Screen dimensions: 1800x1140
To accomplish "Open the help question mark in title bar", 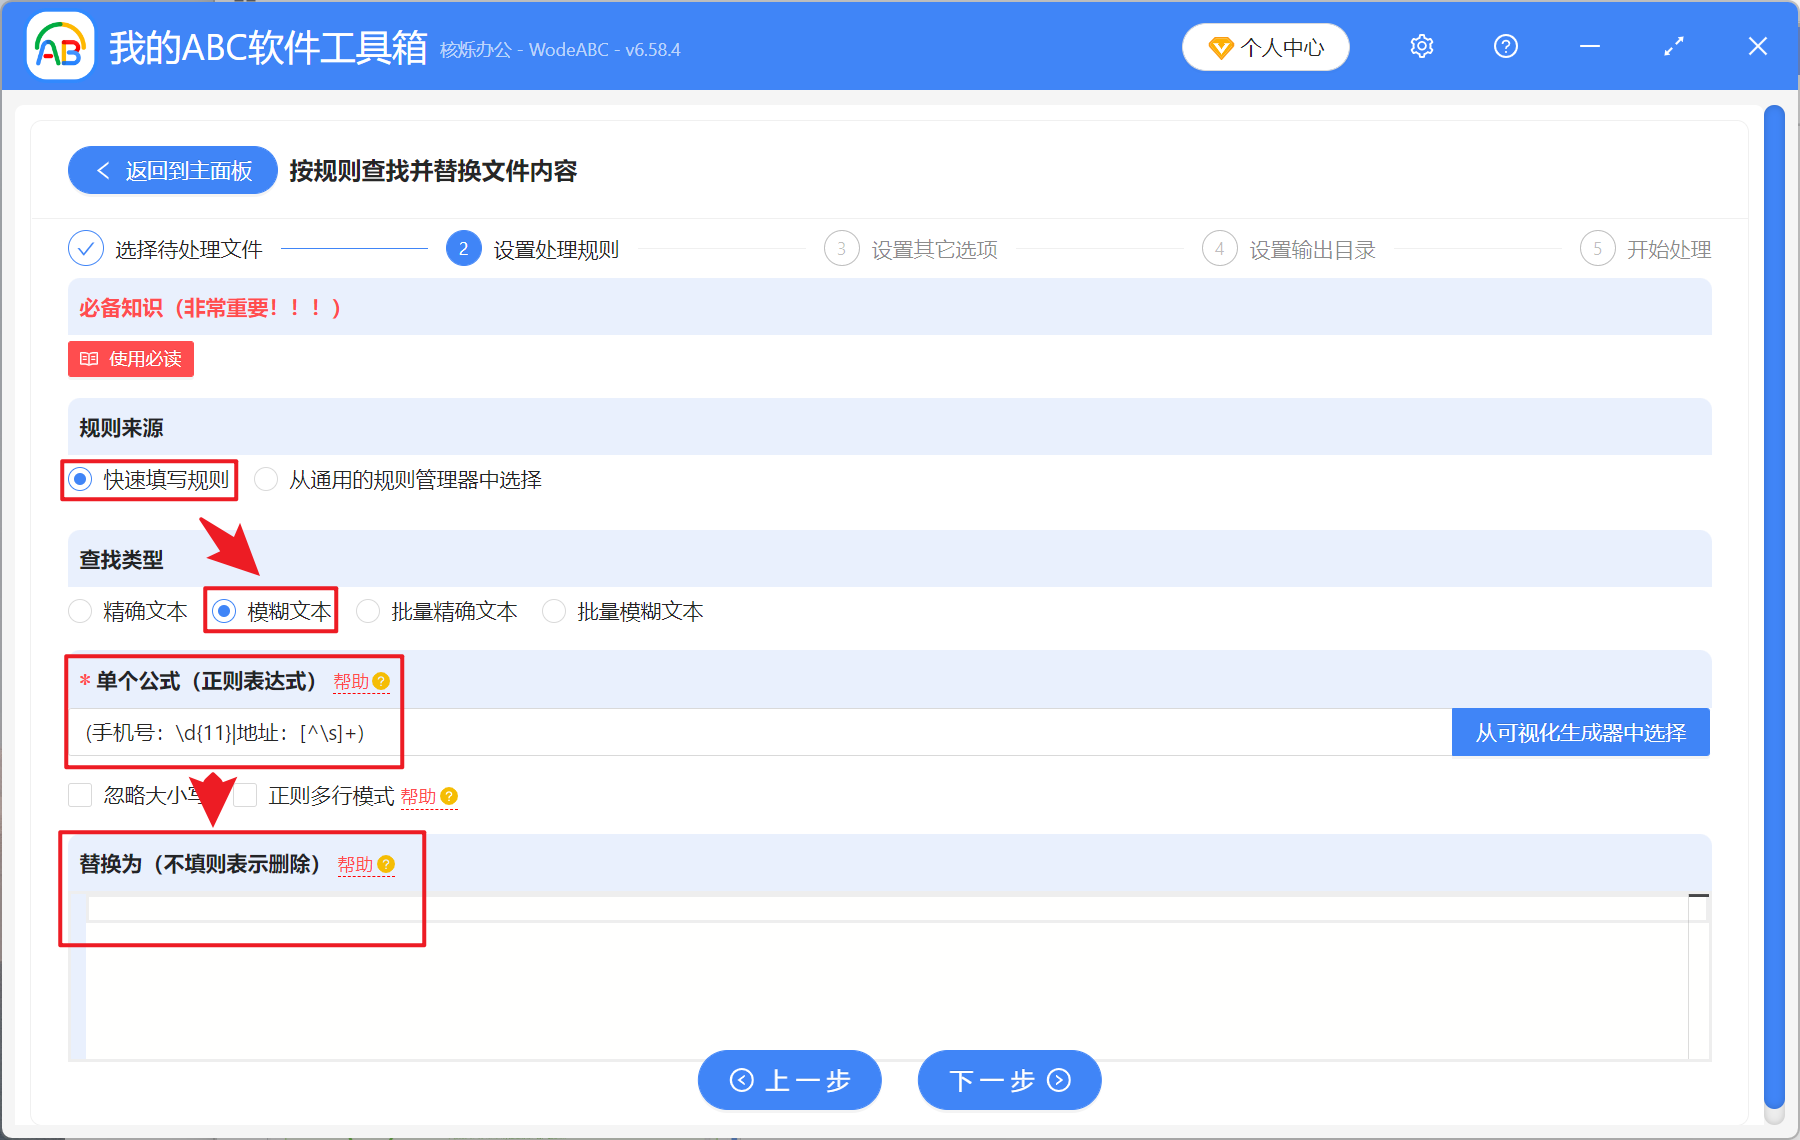I will point(1505,46).
